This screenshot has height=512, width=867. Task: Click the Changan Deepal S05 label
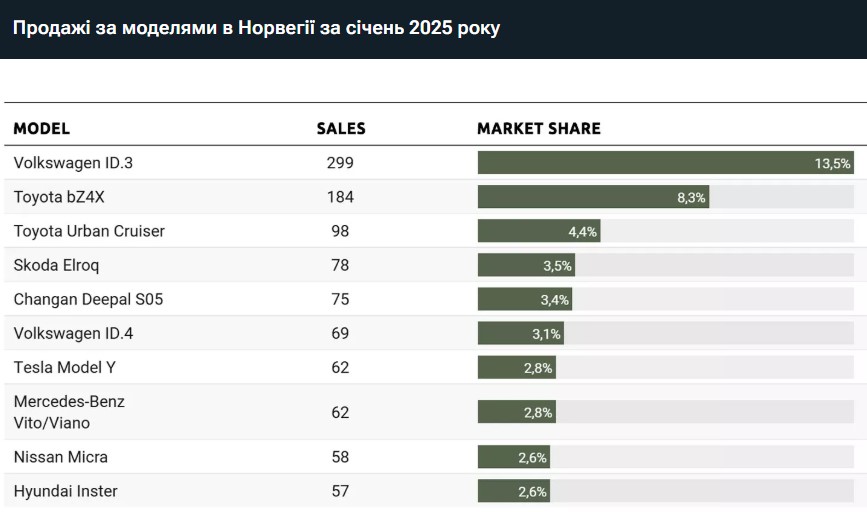(x=88, y=299)
